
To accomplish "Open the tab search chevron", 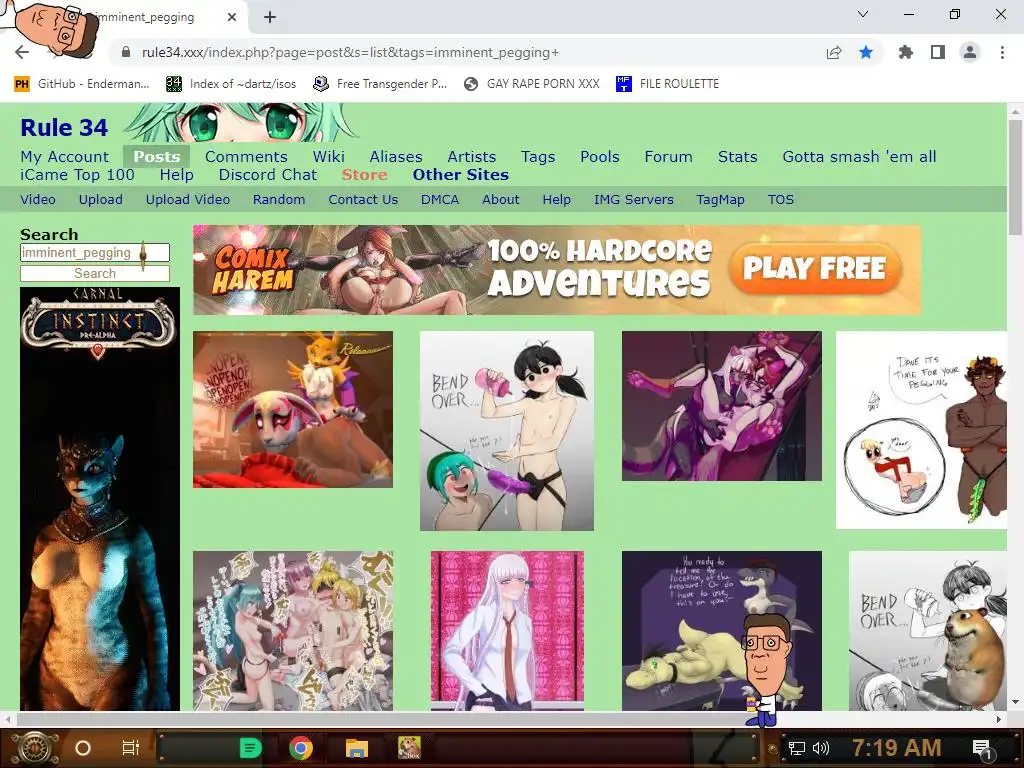I will click(x=863, y=14).
